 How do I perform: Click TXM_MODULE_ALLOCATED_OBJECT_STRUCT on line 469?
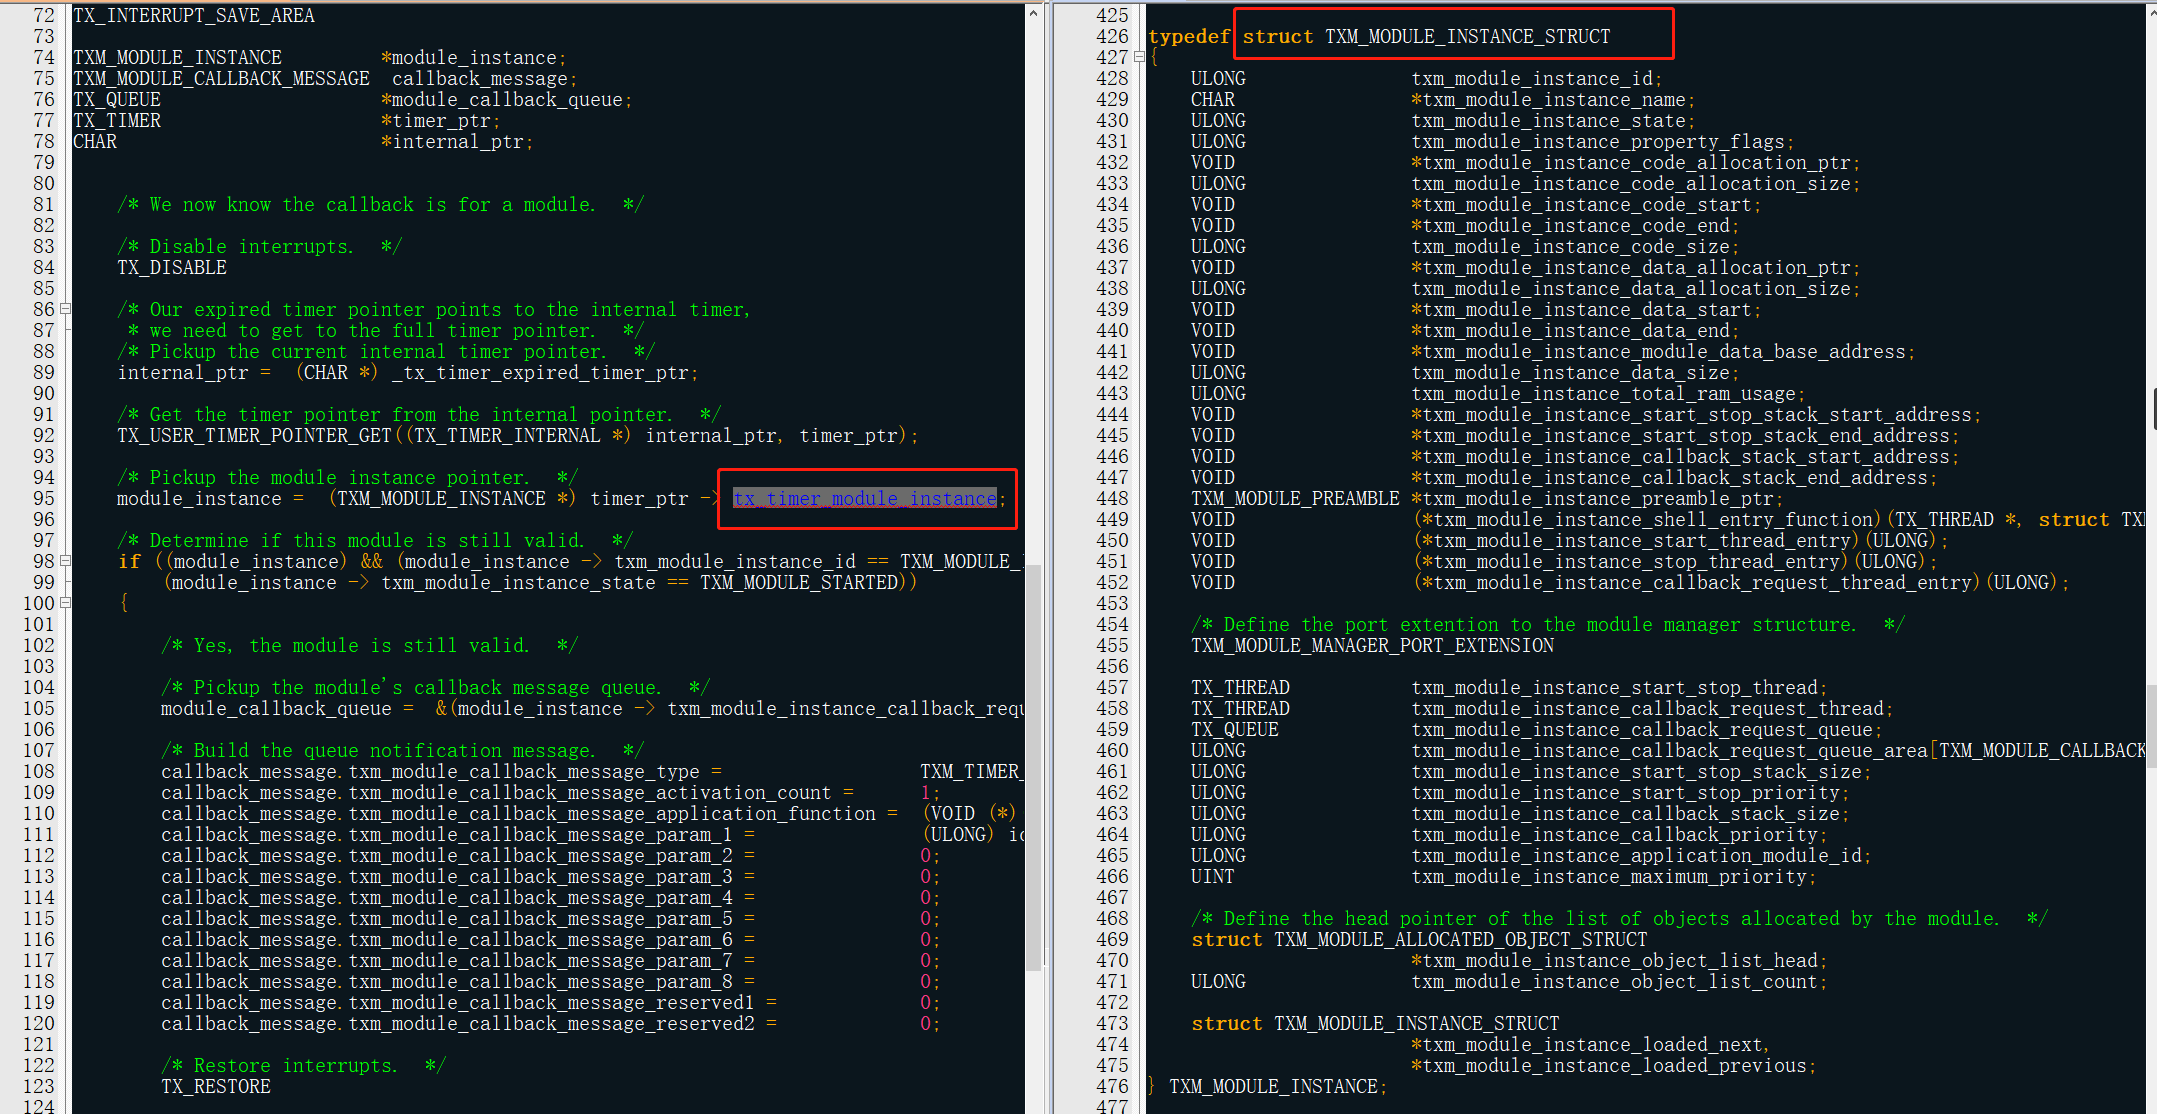pyautogui.click(x=1460, y=940)
